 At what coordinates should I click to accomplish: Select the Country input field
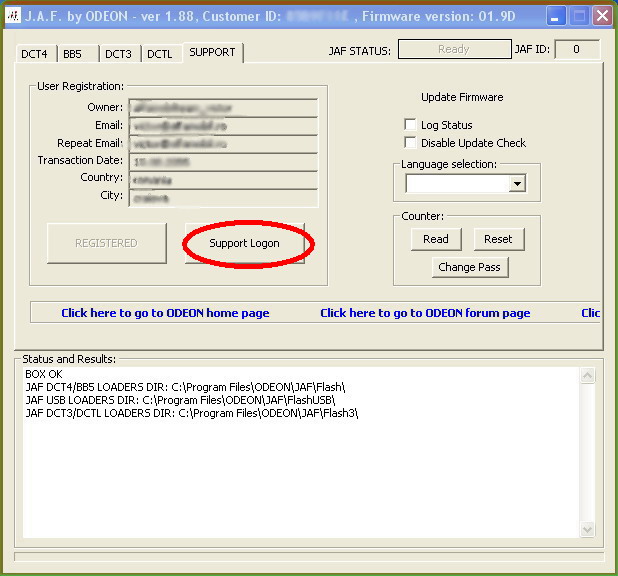click(223, 180)
